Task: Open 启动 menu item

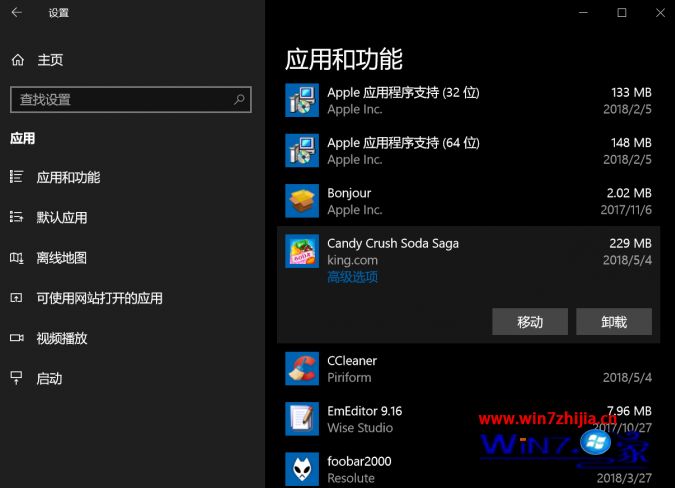Action: pyautogui.click(x=49, y=378)
